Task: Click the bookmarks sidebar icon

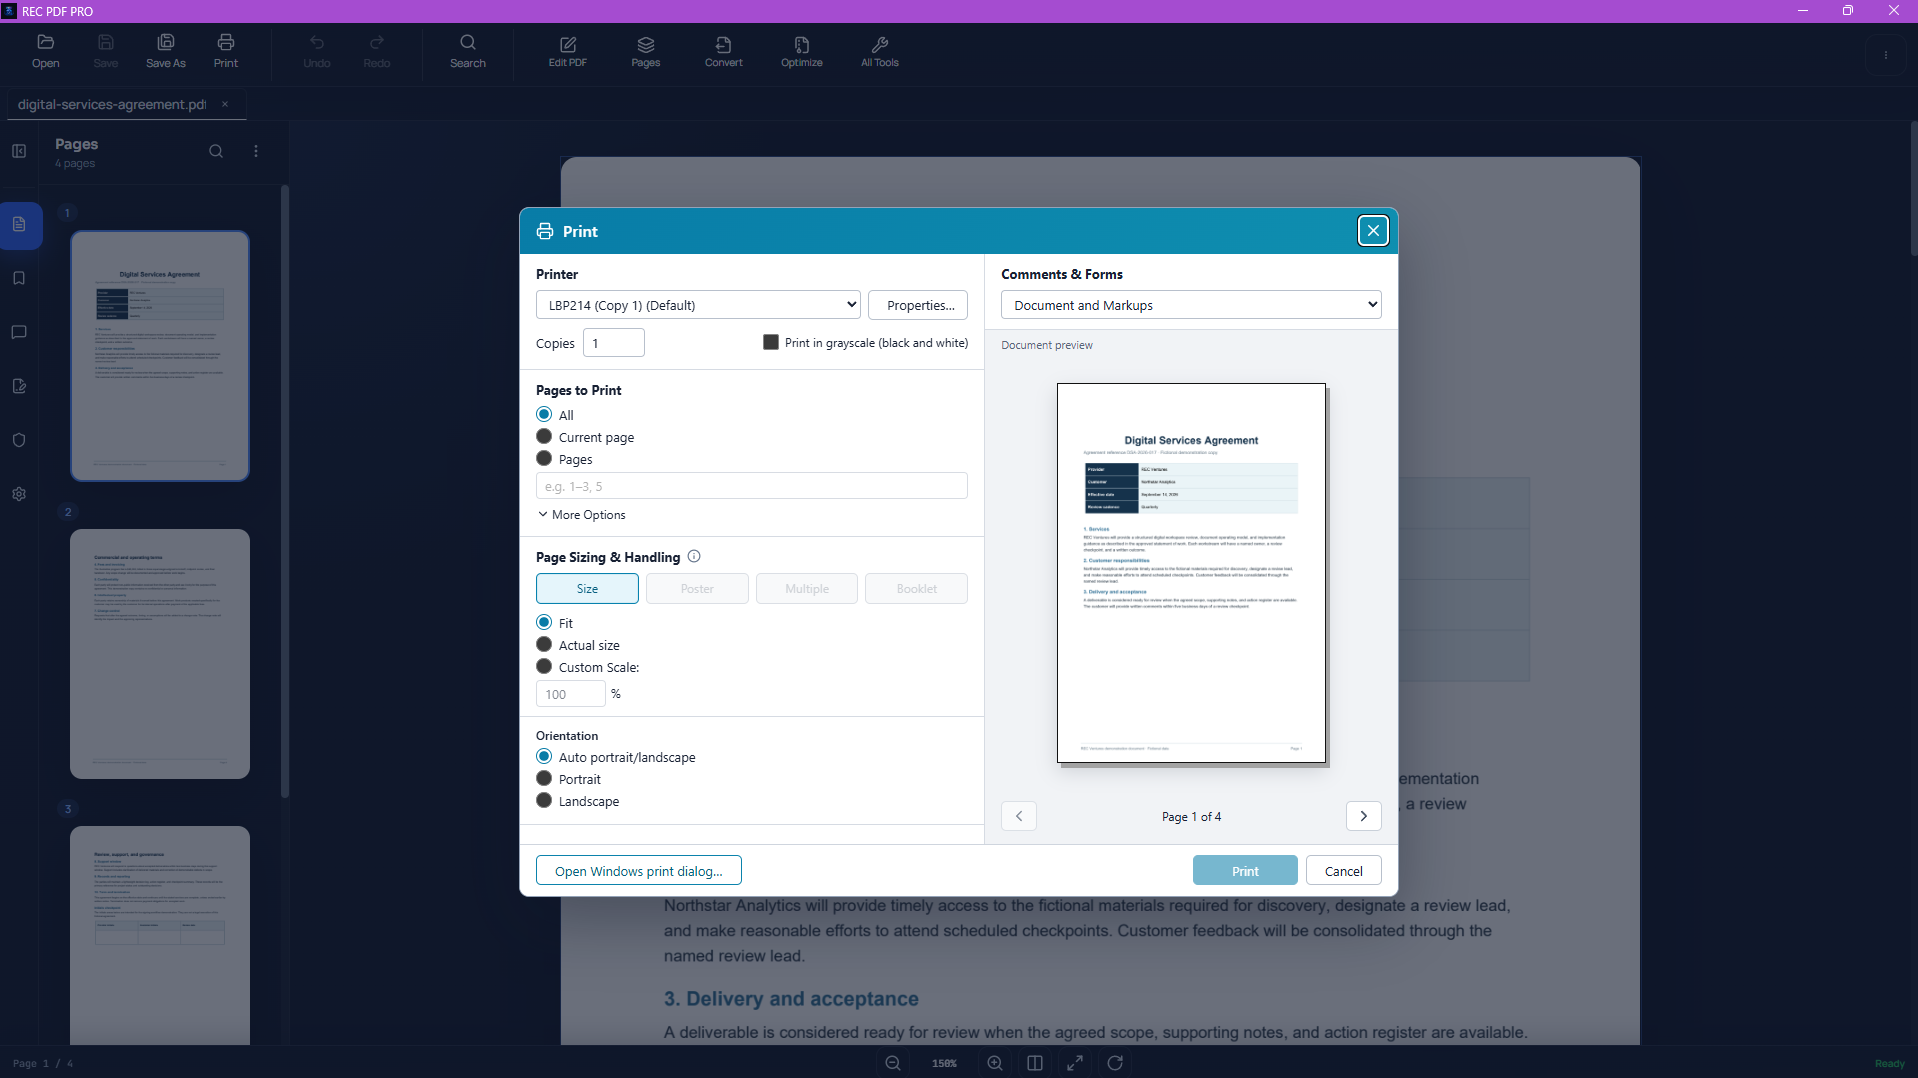Action: click(x=19, y=278)
